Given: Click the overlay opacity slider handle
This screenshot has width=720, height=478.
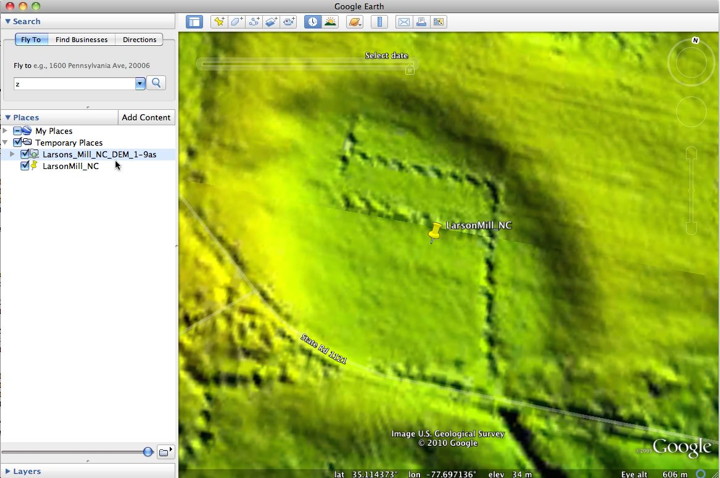Looking at the screenshot, I should coord(148,452).
